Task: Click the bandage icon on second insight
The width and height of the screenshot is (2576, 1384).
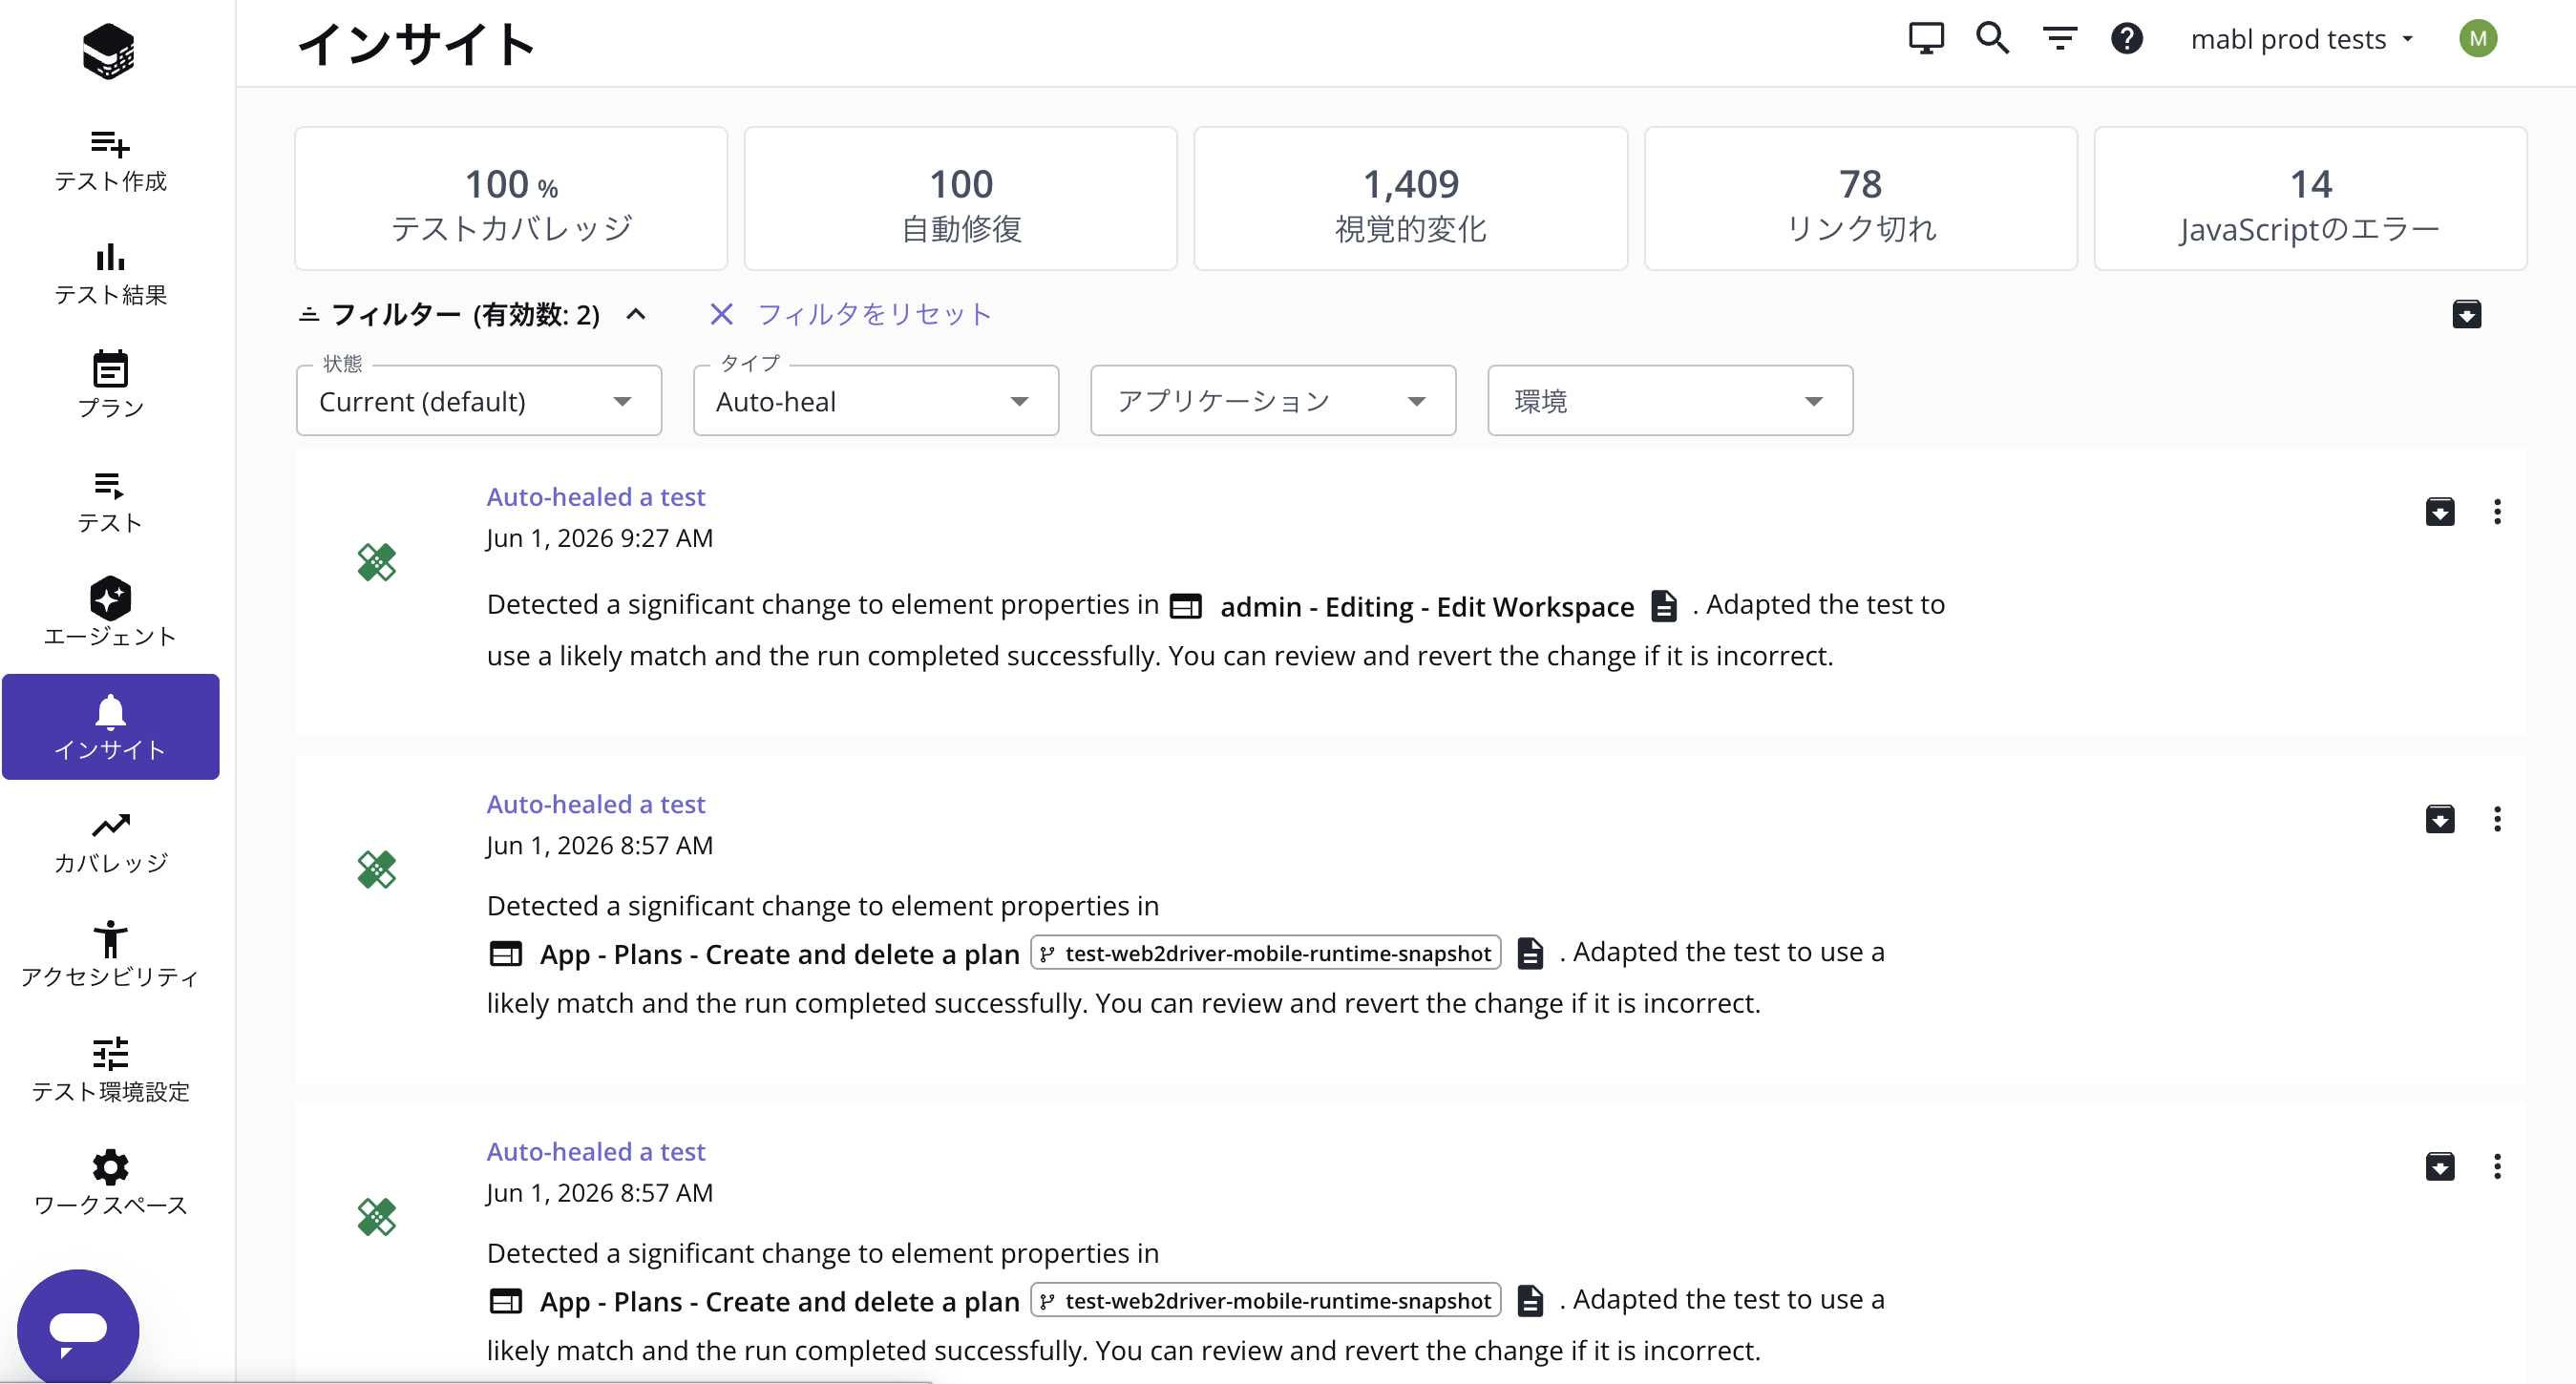Action: 377,869
